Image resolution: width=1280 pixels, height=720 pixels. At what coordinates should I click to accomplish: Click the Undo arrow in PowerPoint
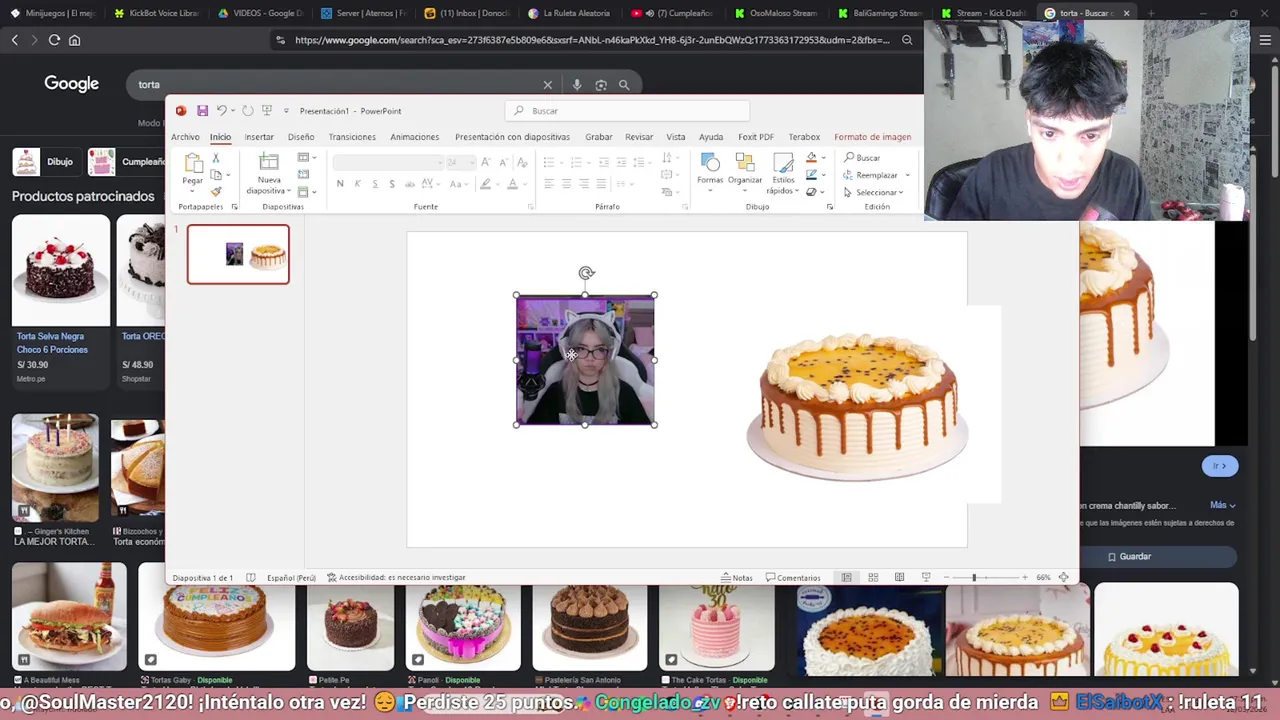pos(222,111)
